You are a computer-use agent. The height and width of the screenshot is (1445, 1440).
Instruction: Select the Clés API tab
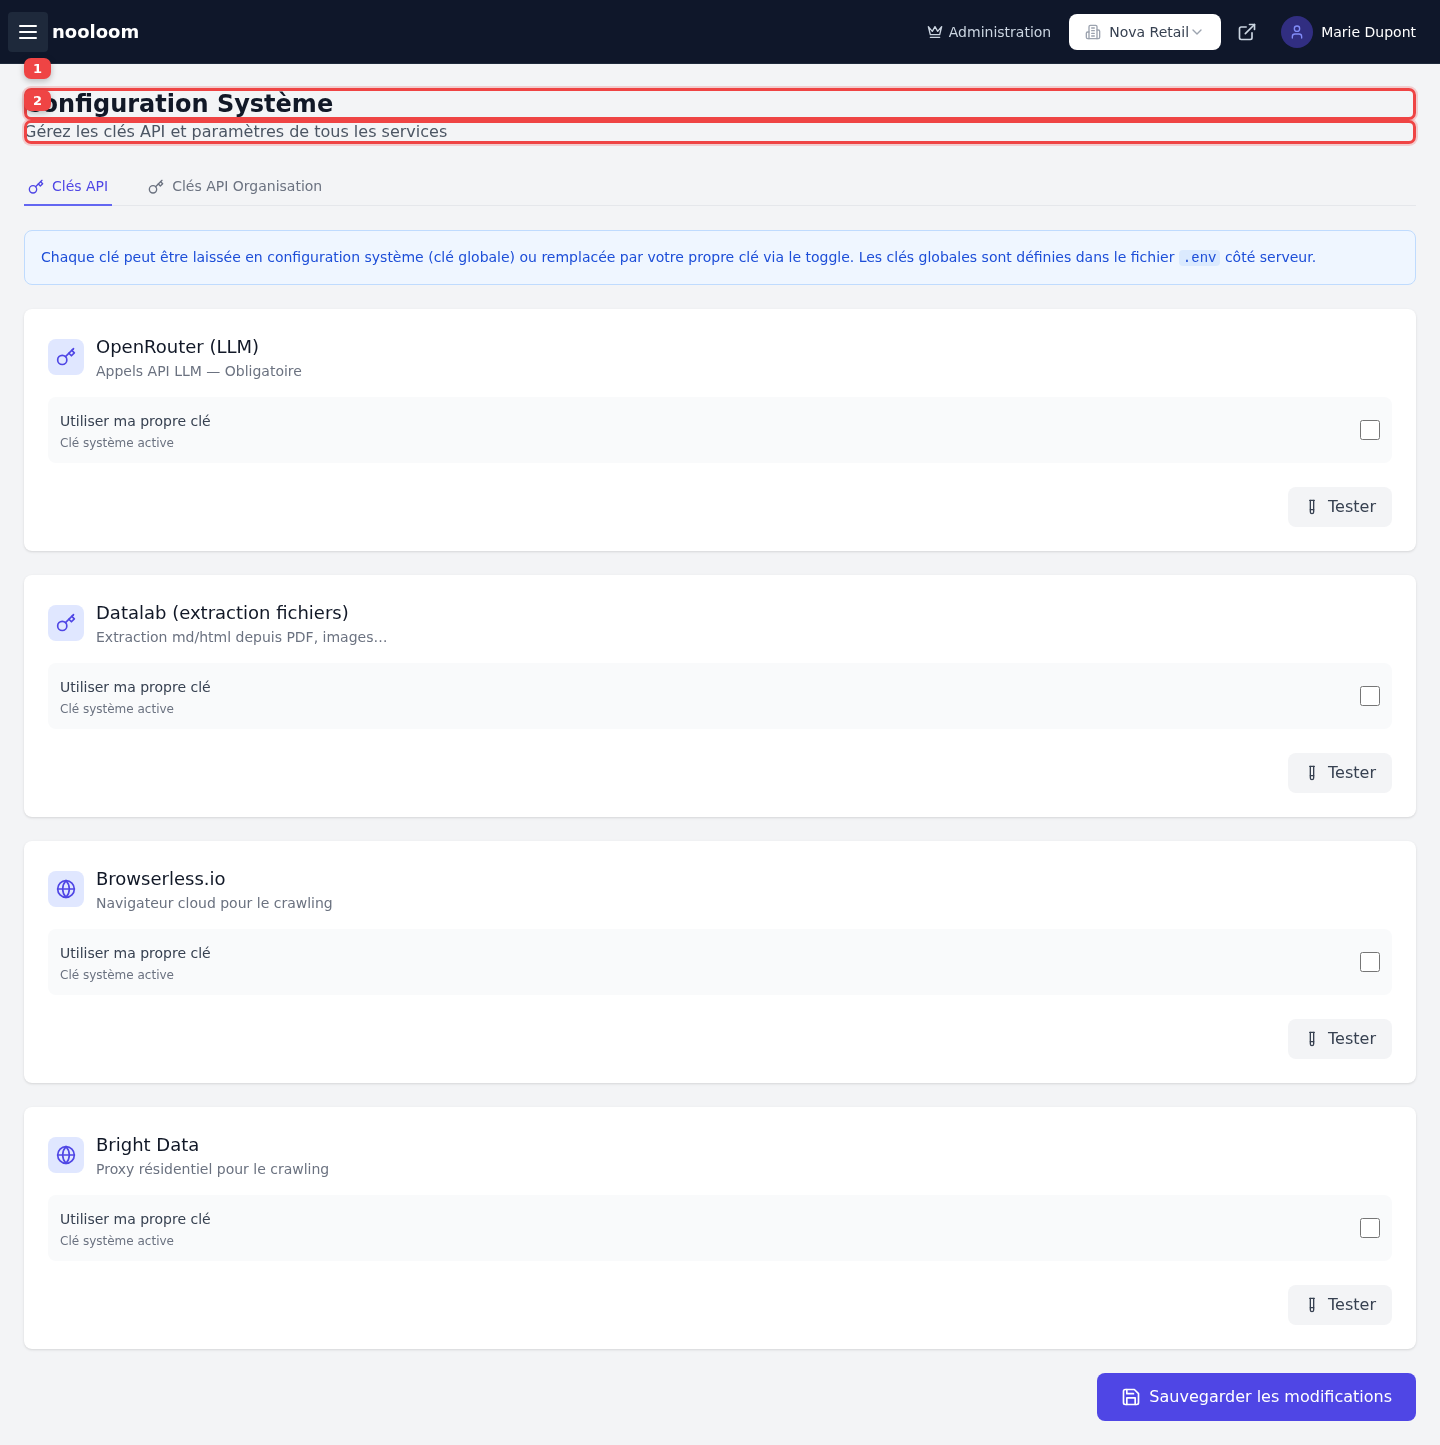pyautogui.click(x=68, y=187)
